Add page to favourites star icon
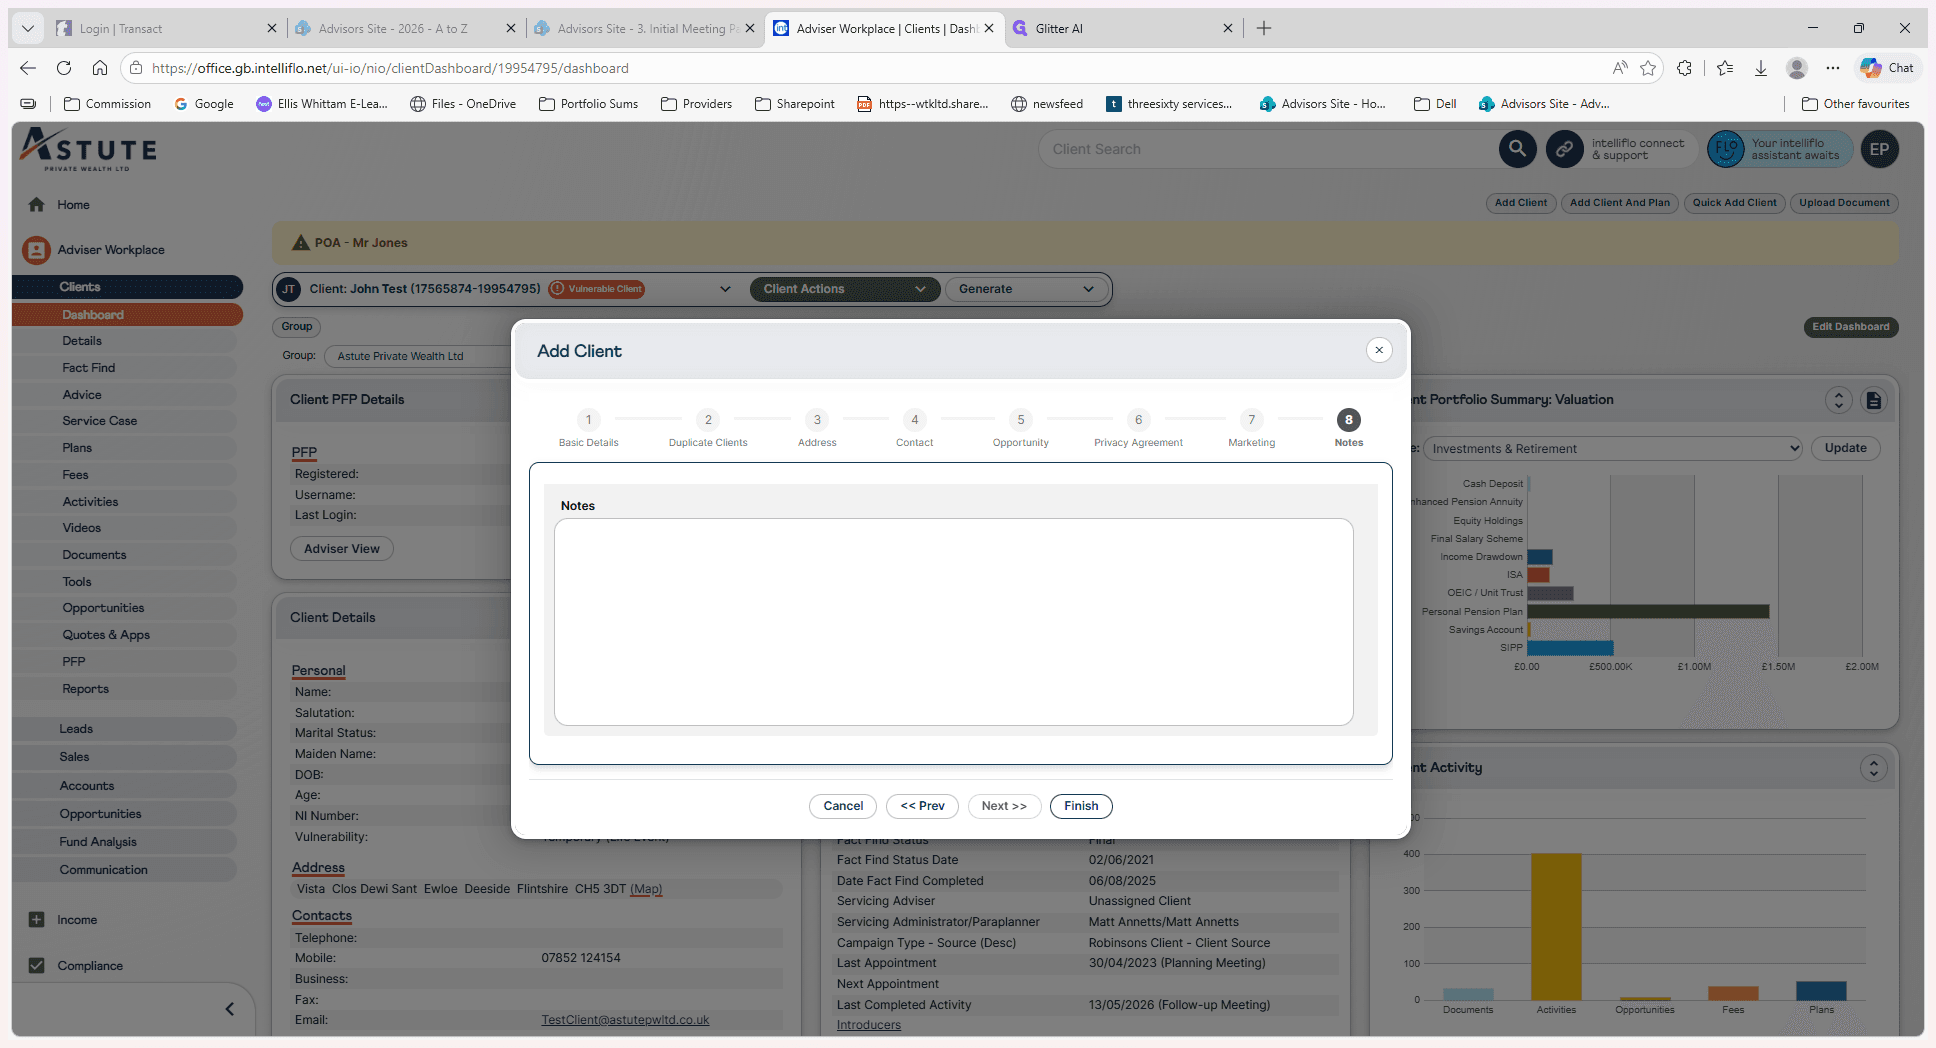1936x1048 pixels. [1648, 68]
